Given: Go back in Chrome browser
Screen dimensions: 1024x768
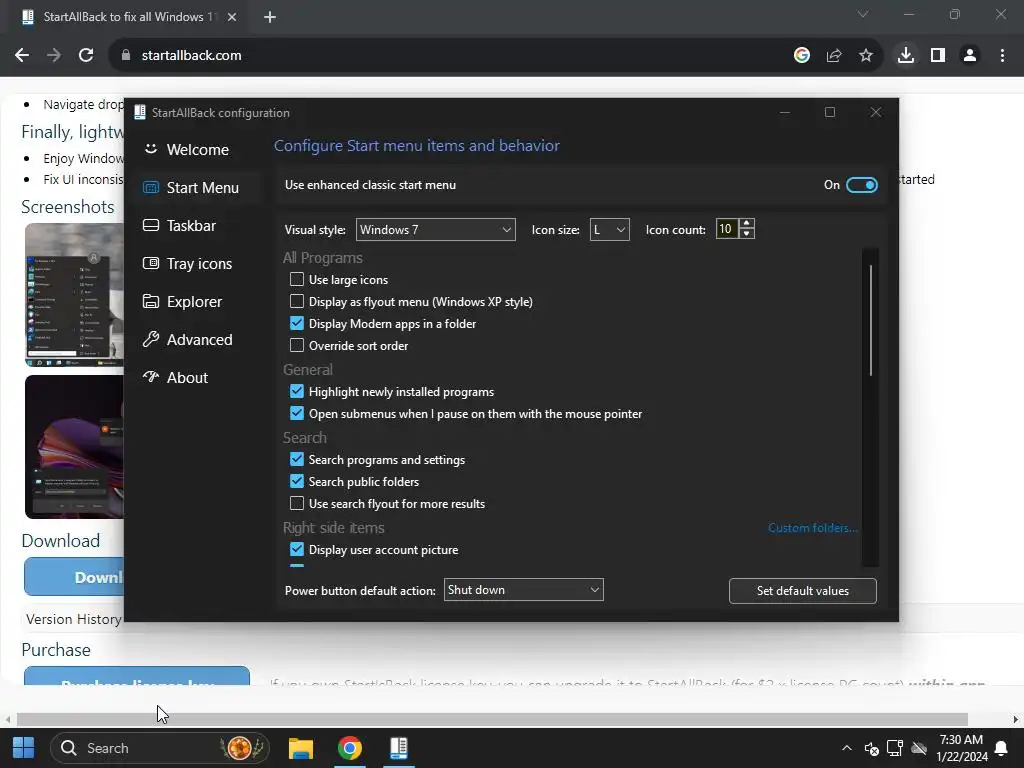Looking at the screenshot, I should pos(22,56).
